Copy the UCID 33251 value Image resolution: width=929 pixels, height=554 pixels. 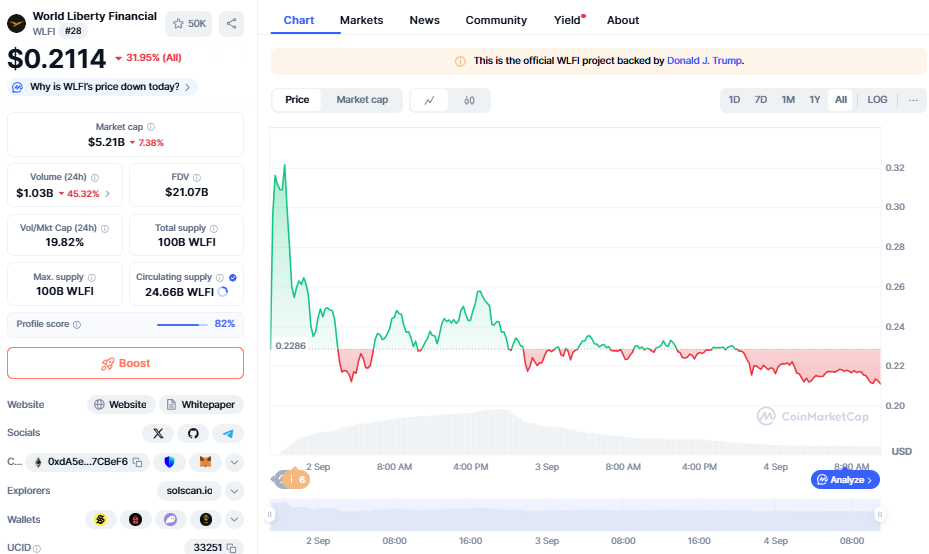click(x=232, y=548)
